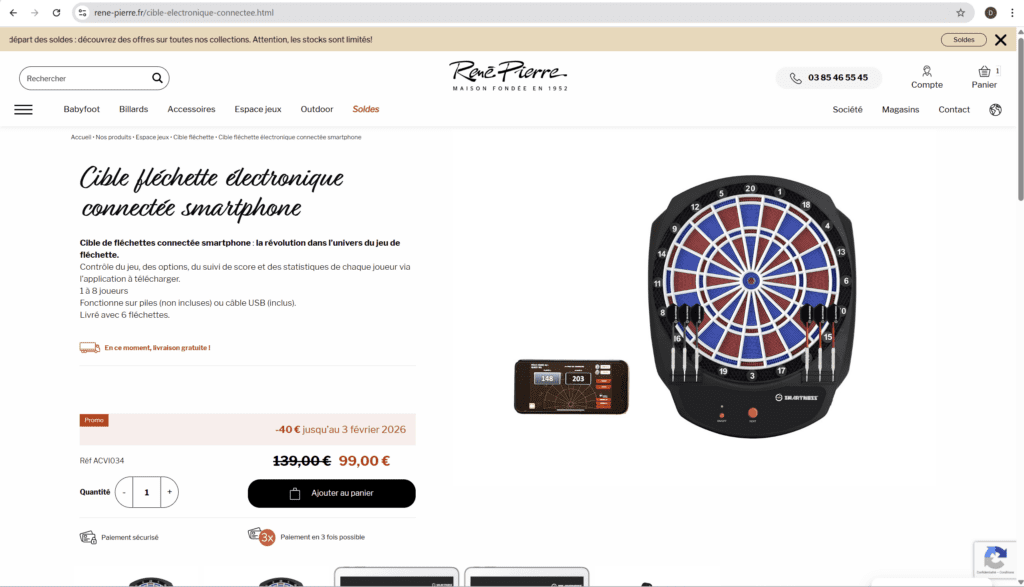1024x587 pixels.
Task: Open the Babyfoot menu
Action: [82, 109]
